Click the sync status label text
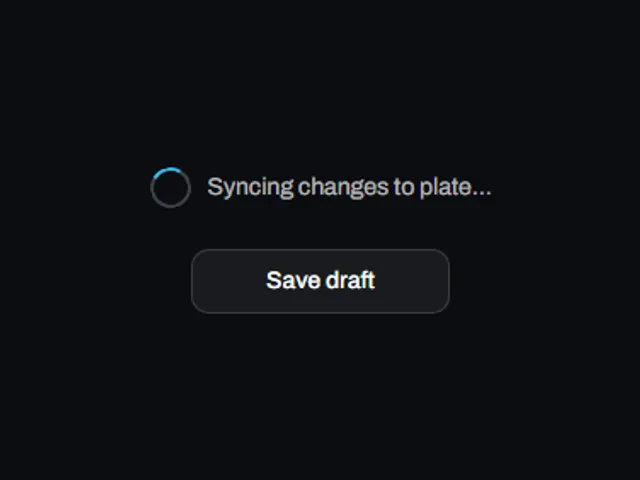Viewport: 640px width, 480px height. 349,187
